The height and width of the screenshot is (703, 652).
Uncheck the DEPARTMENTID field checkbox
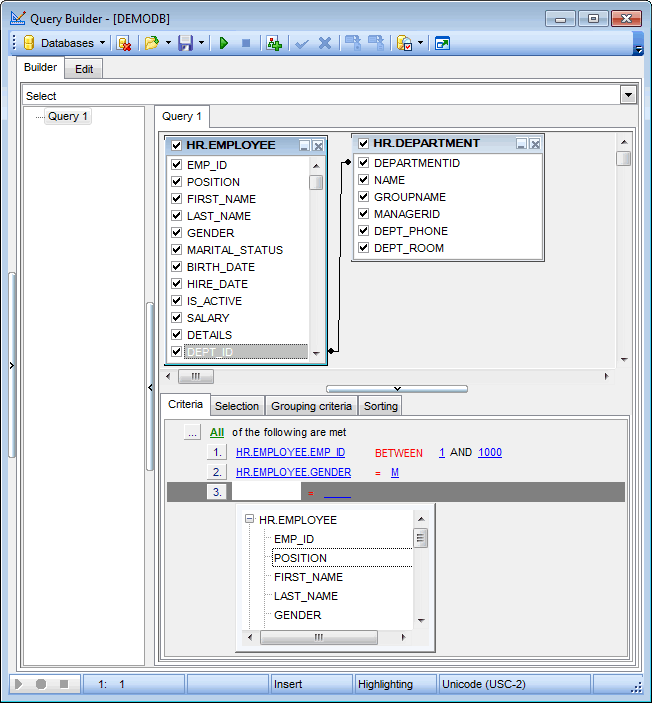(363, 163)
